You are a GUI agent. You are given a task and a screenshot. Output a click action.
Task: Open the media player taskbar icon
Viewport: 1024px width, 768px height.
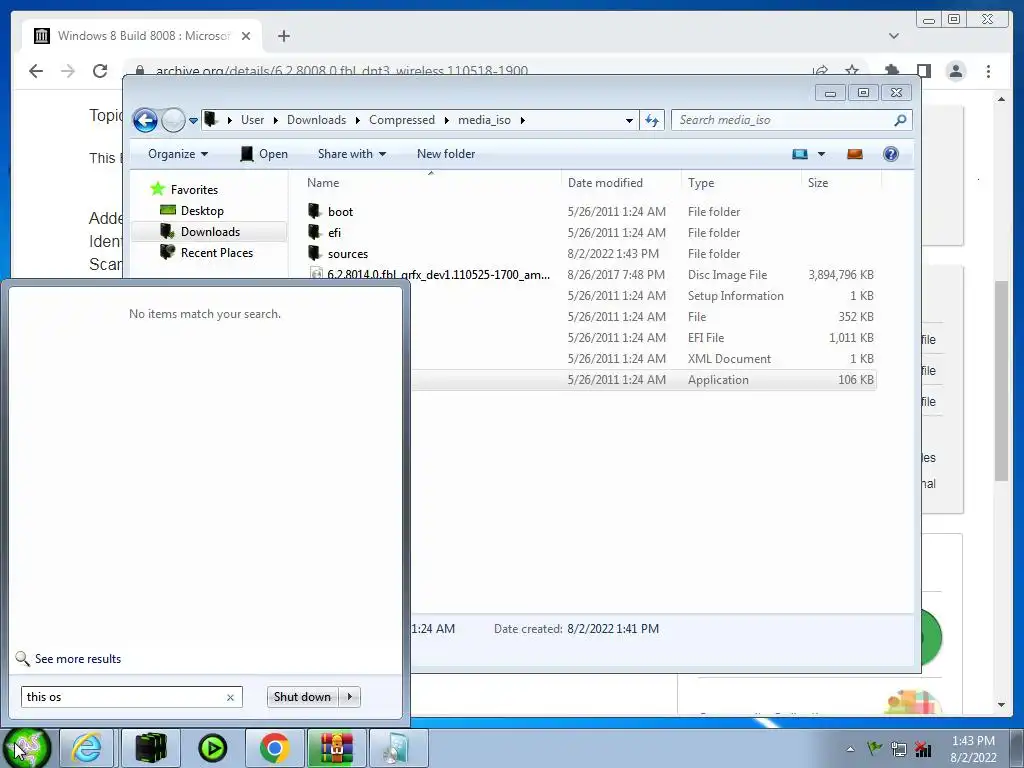coord(212,748)
